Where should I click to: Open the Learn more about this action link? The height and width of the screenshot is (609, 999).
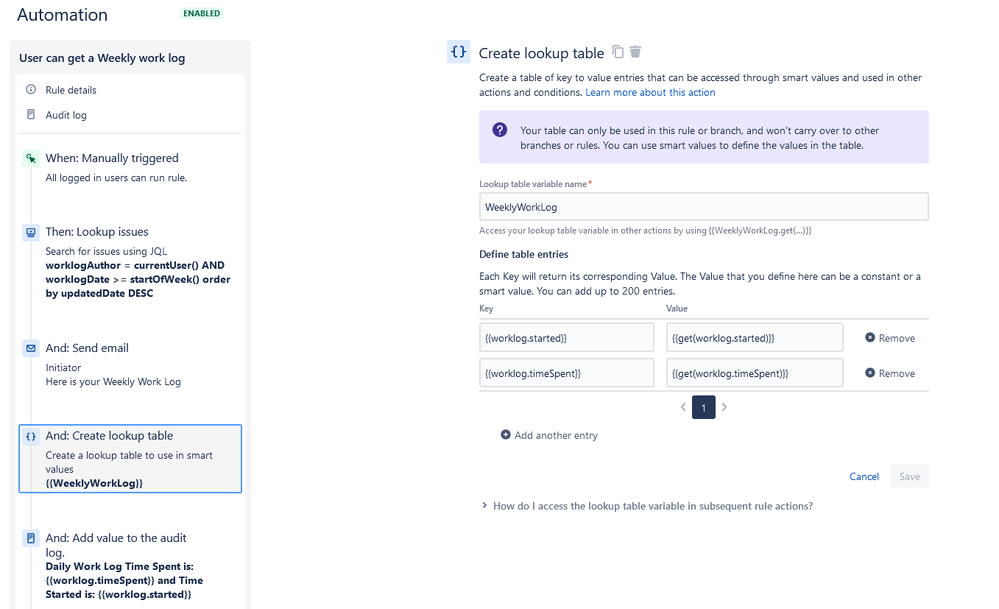[x=650, y=91]
